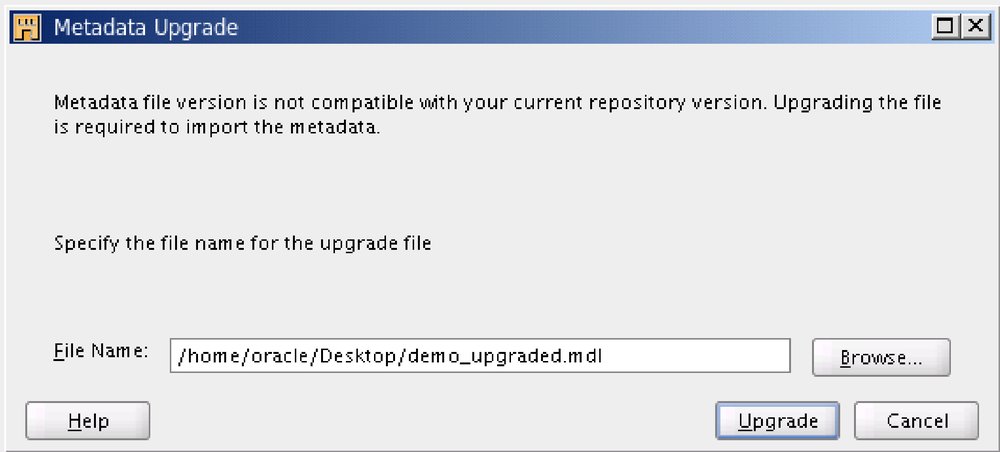Cancel the metadata upgrade
1000x452 pixels.
pos(916,421)
